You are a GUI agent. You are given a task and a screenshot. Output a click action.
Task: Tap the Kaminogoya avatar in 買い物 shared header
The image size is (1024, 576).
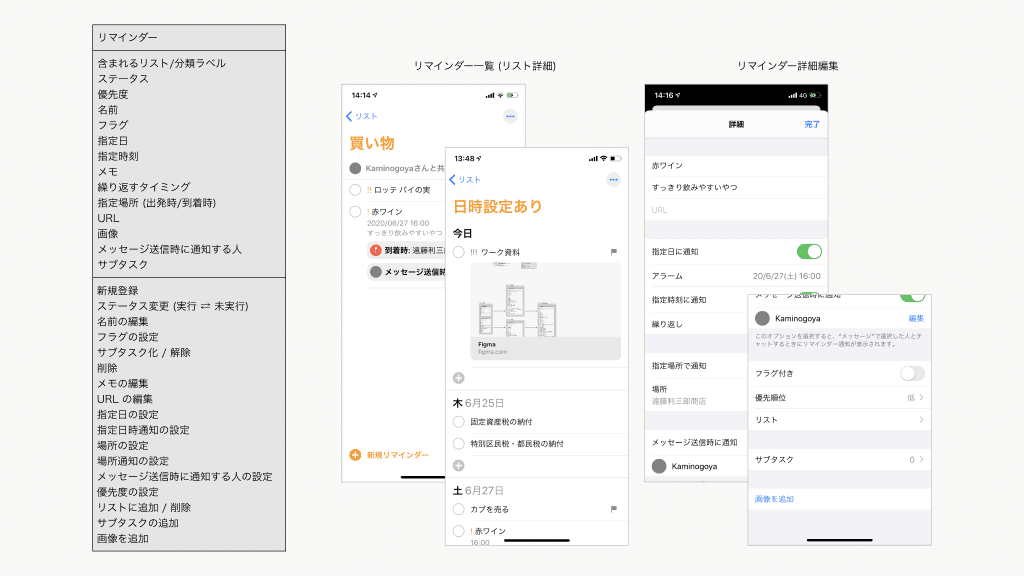[355, 168]
